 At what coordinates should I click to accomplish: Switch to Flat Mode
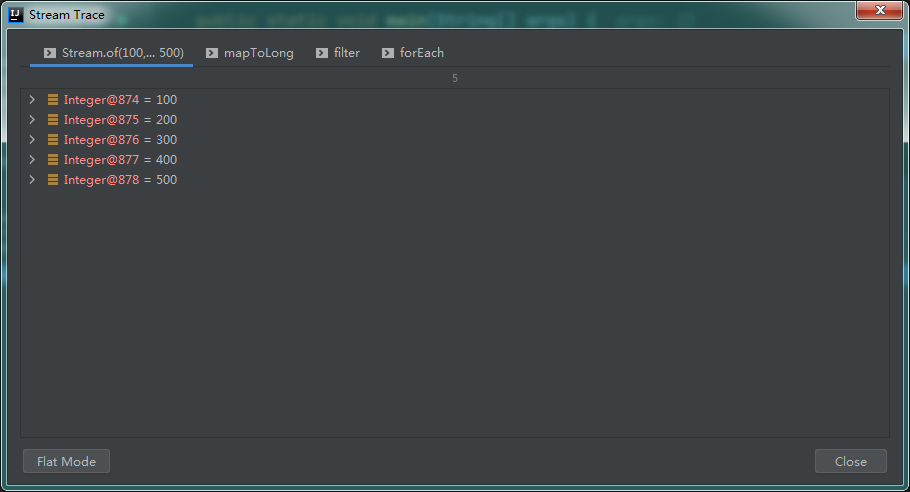pos(66,461)
